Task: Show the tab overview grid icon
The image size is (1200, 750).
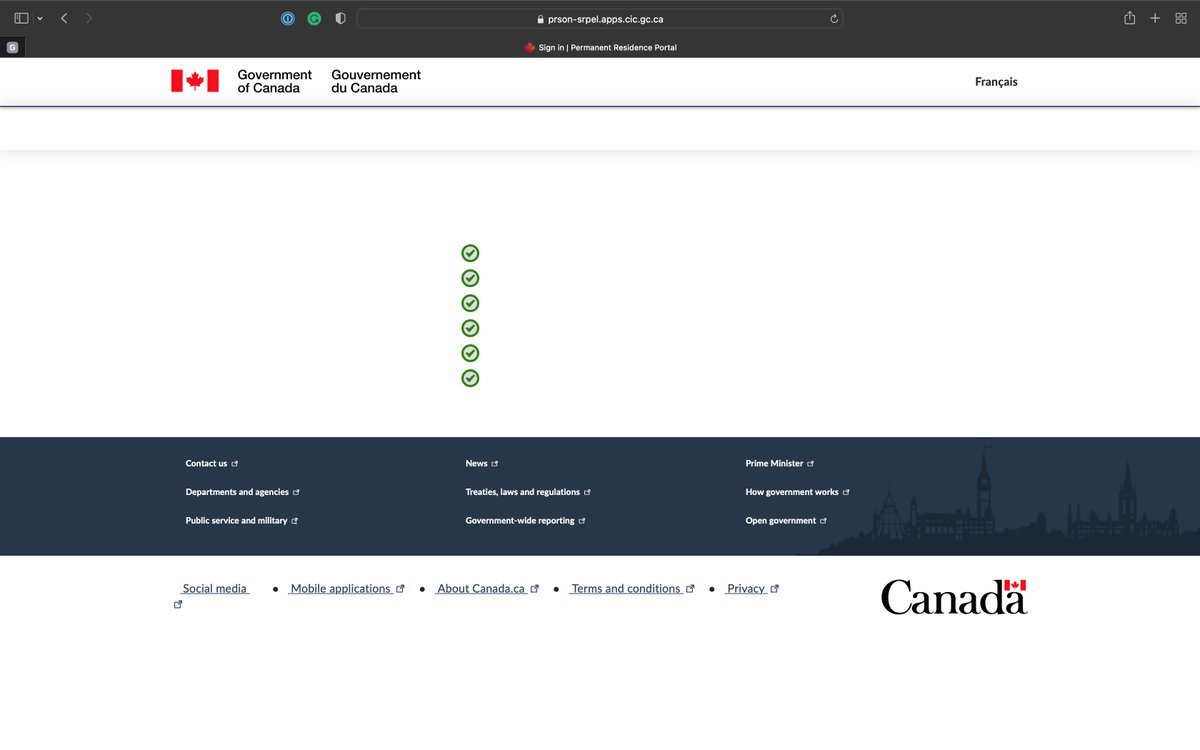Action: tap(1181, 18)
